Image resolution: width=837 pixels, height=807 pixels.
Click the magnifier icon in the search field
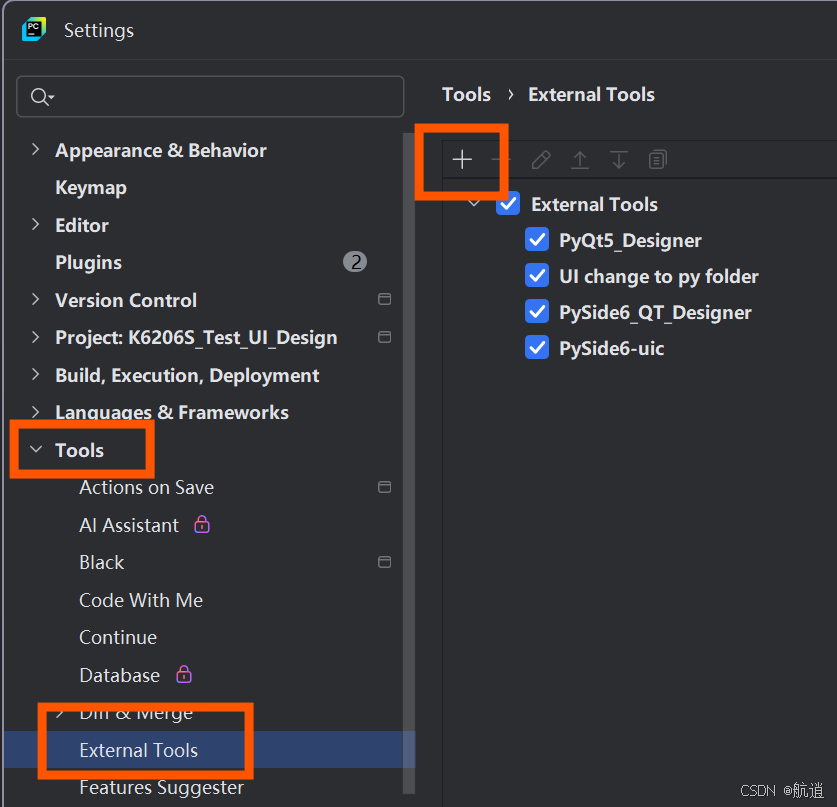[x=40, y=96]
